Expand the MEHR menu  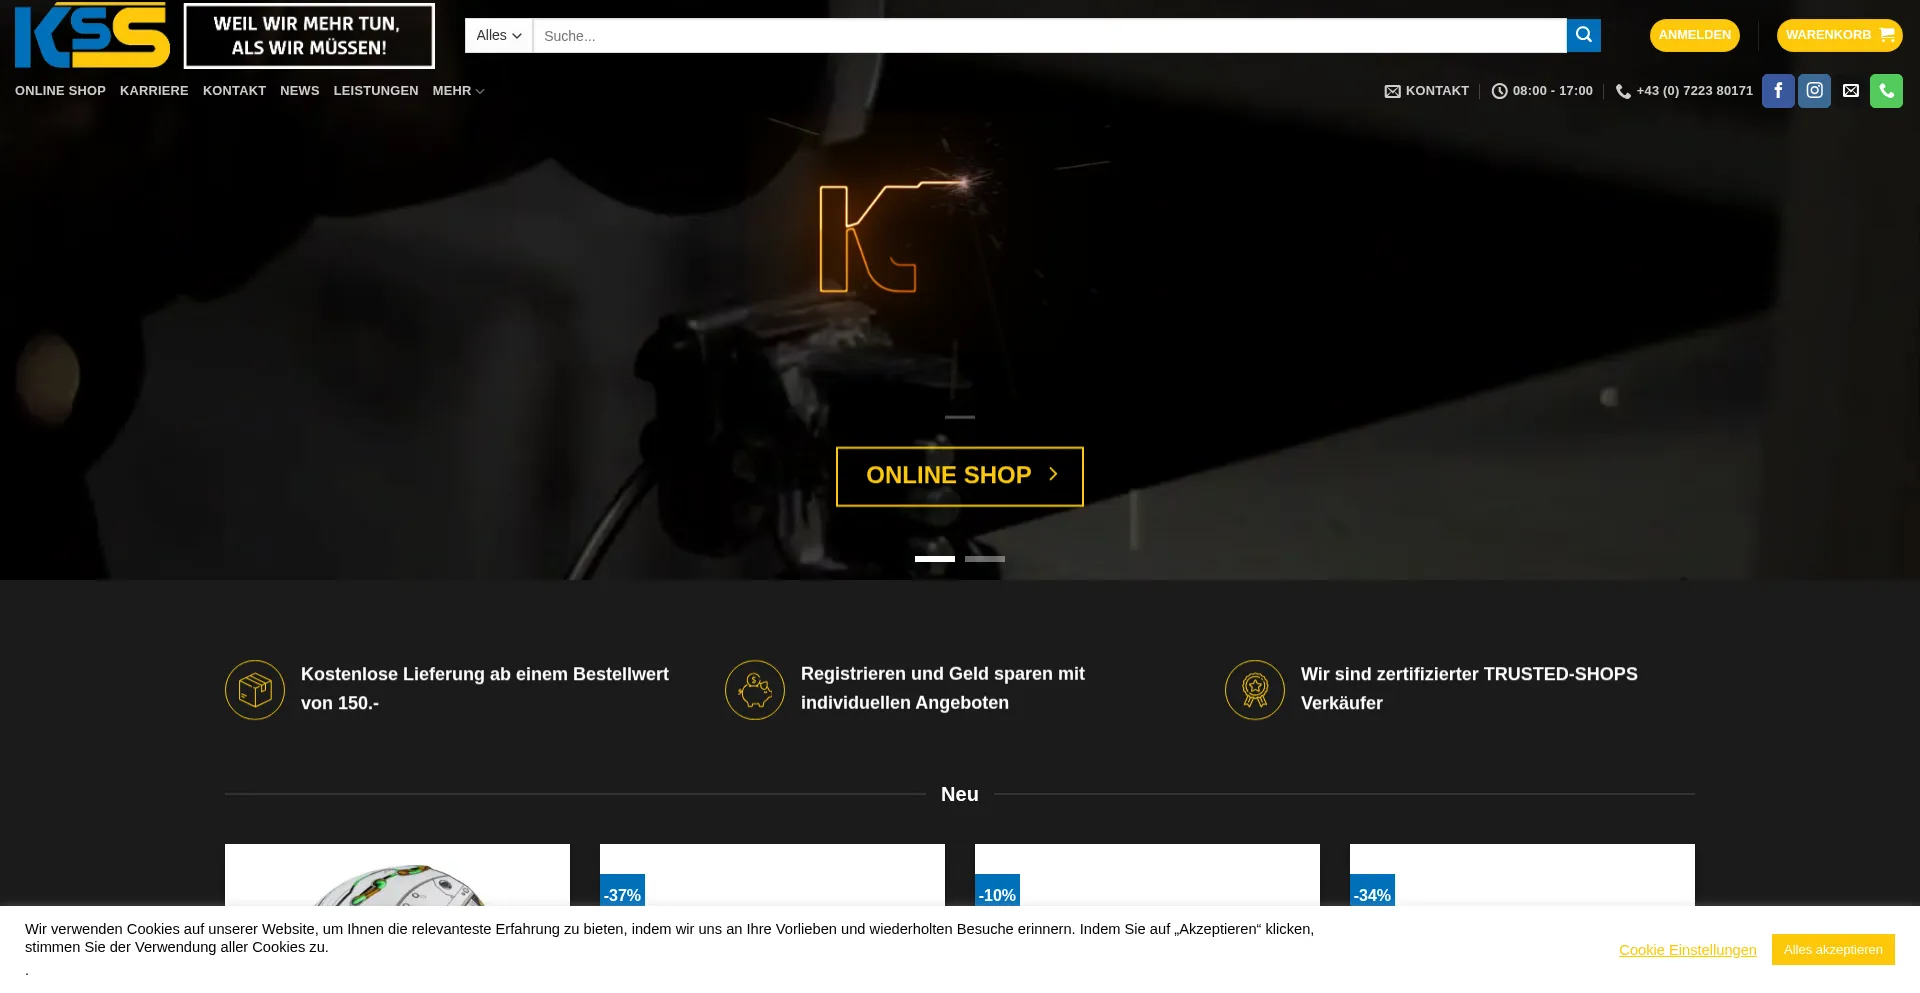point(458,91)
